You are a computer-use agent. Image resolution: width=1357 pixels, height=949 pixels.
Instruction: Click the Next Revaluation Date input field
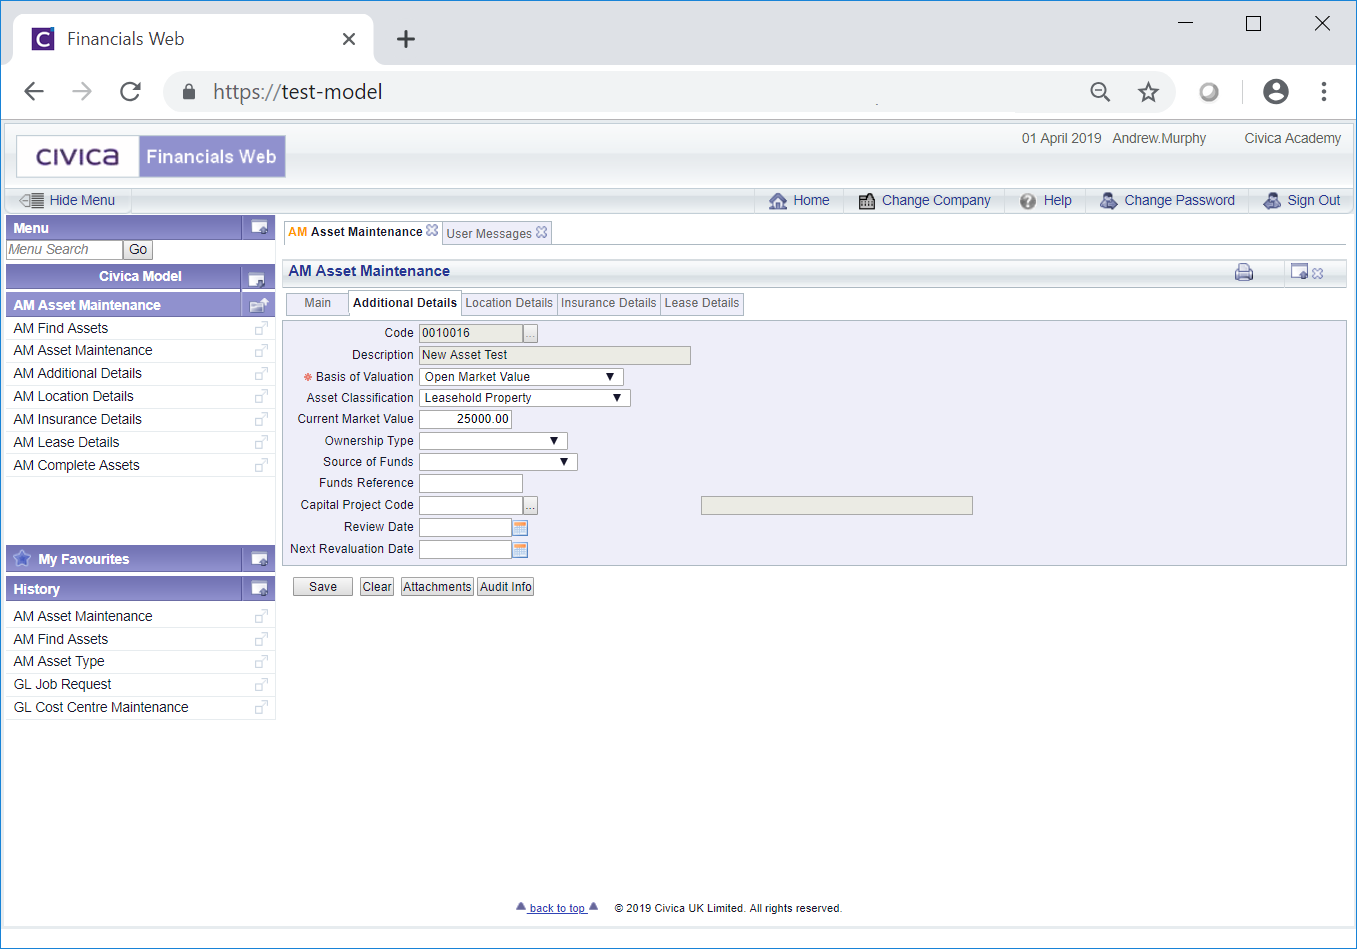(x=465, y=549)
